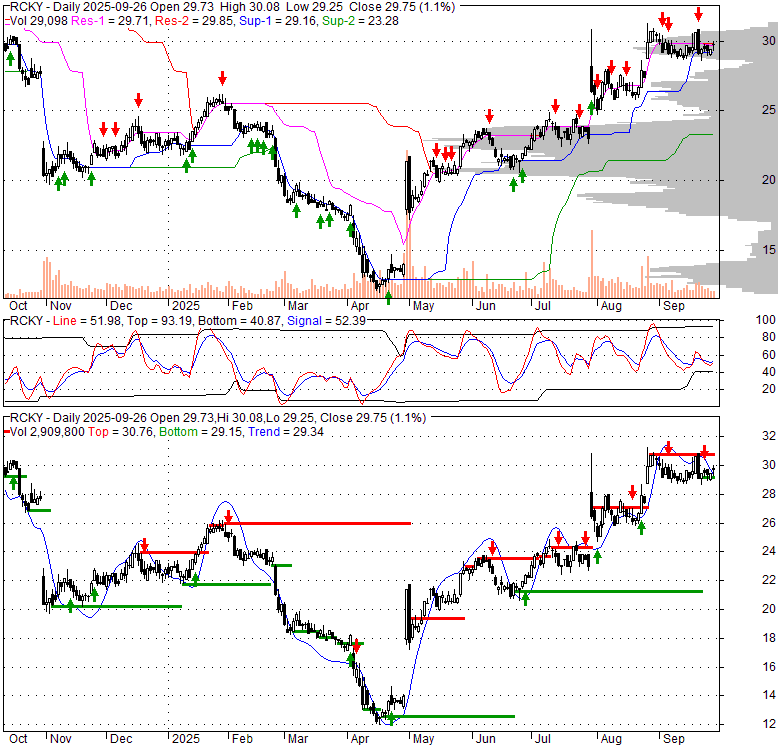The height and width of the screenshot is (745, 780).
Task: Click the 28 price label on bottom chart axis
Action: point(769,494)
